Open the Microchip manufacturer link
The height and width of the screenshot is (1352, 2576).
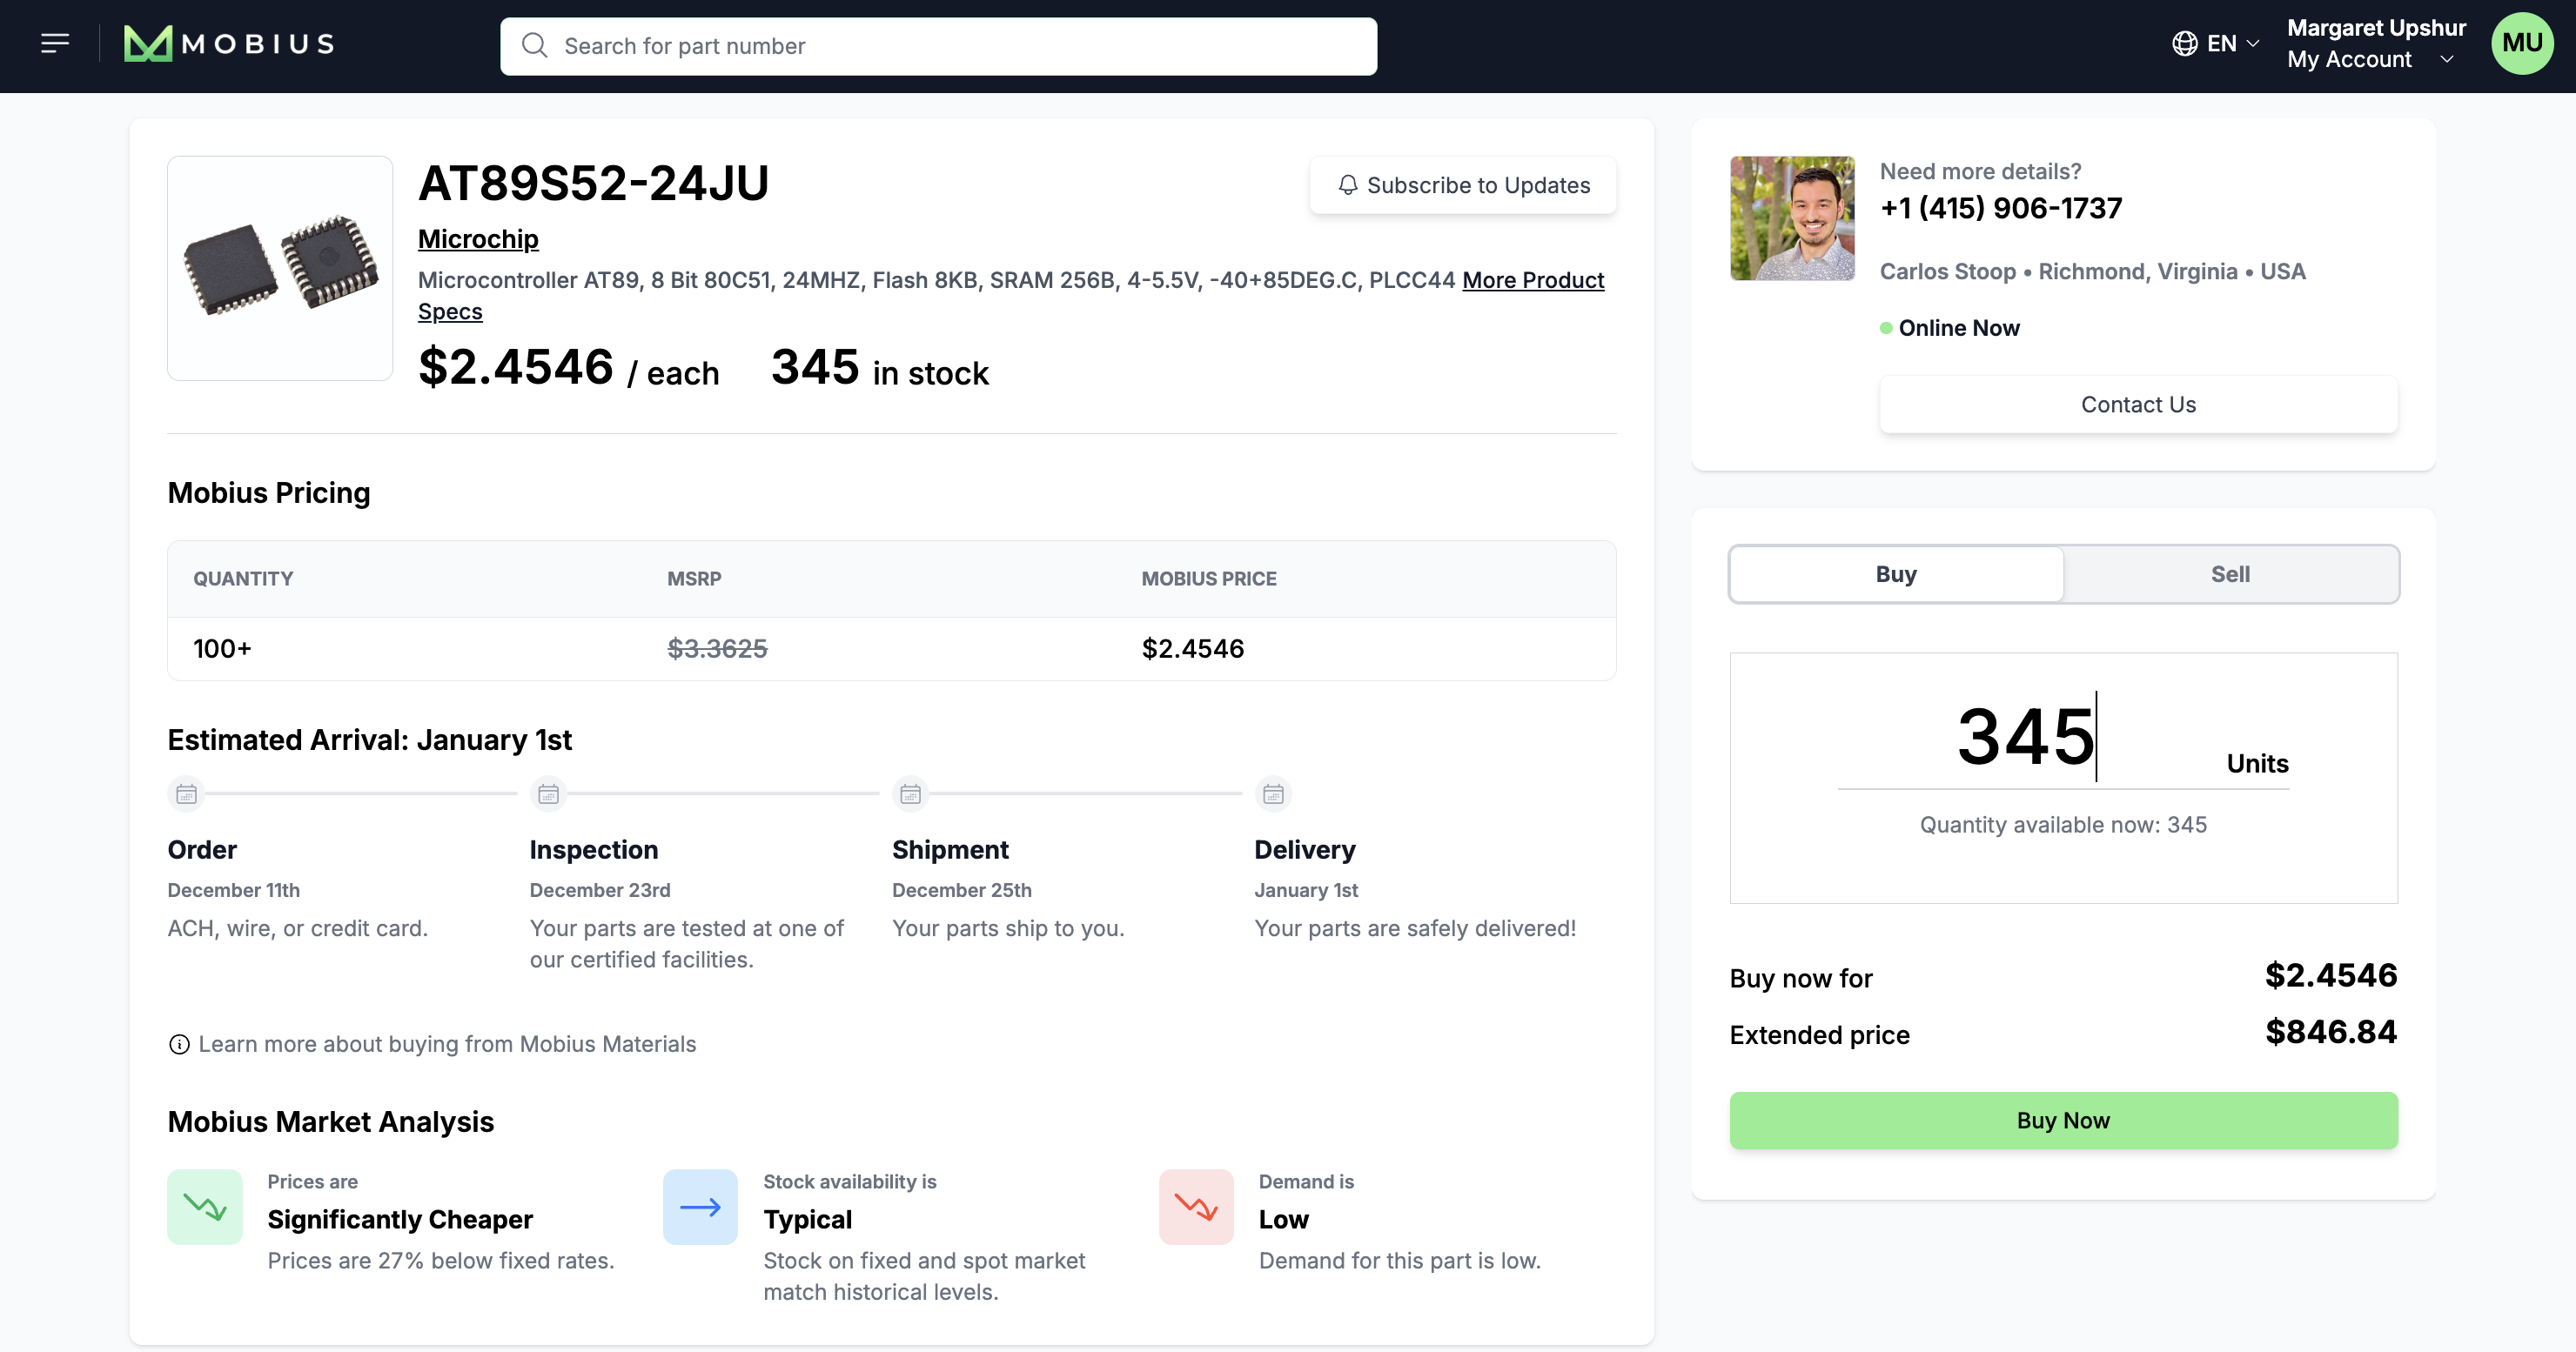pos(478,239)
